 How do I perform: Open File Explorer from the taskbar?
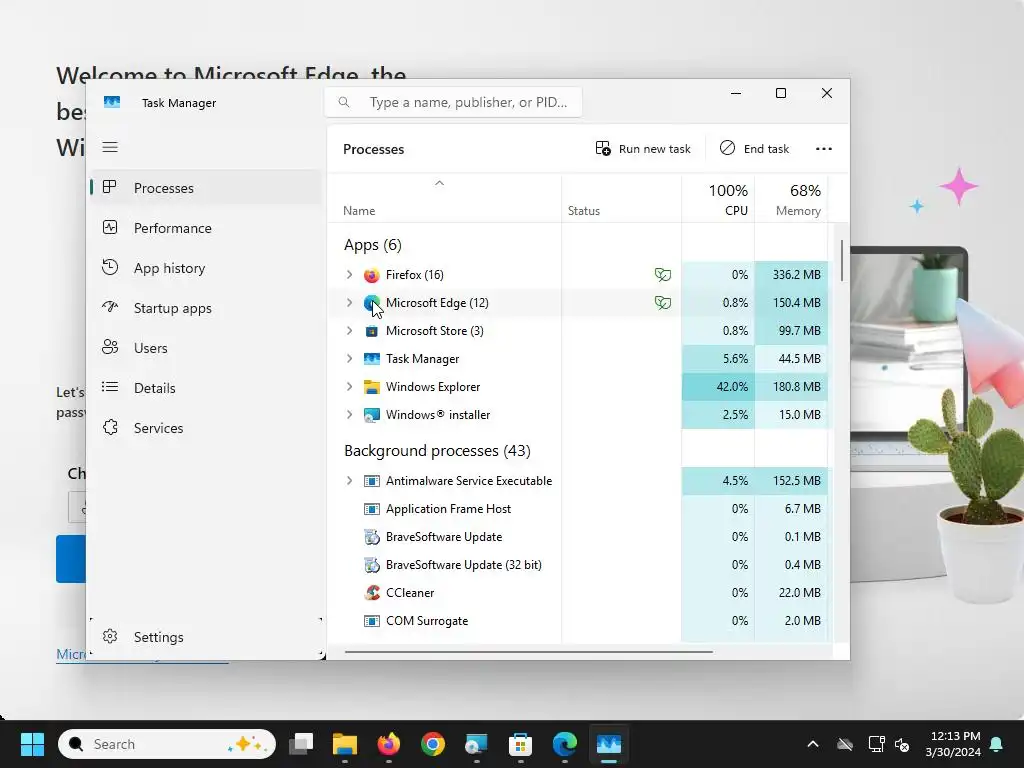(x=345, y=744)
